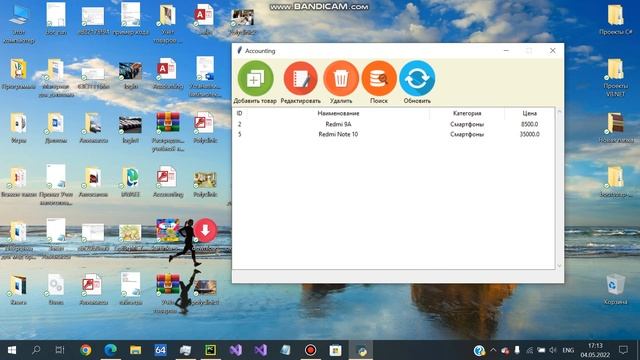Open the Редактировать edit icon

(x=300, y=78)
